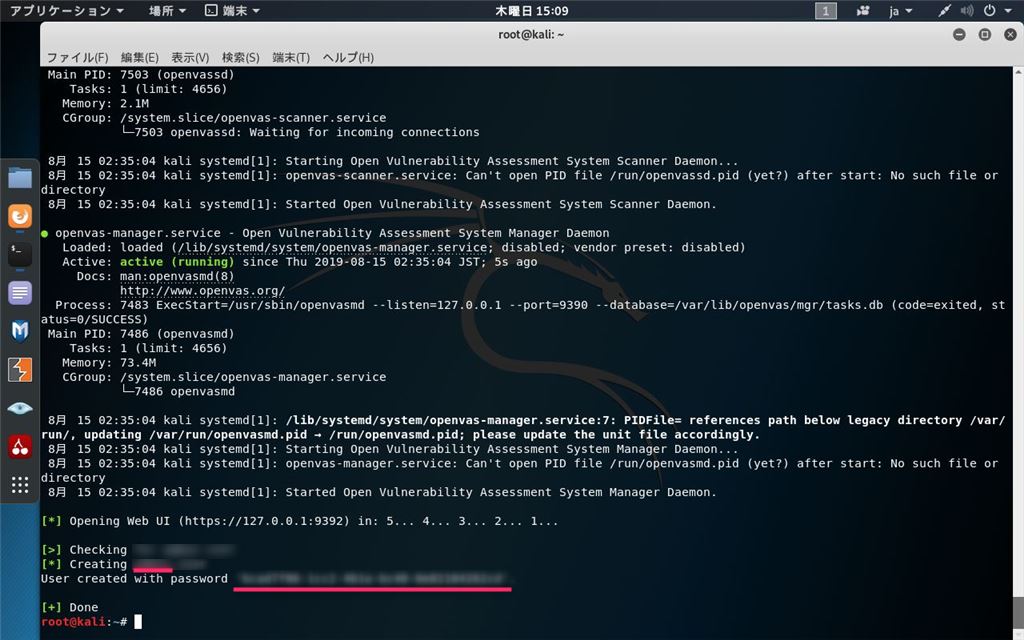
Task: Click 'Process: 7483 ExecStart' line
Action: (x=522, y=312)
